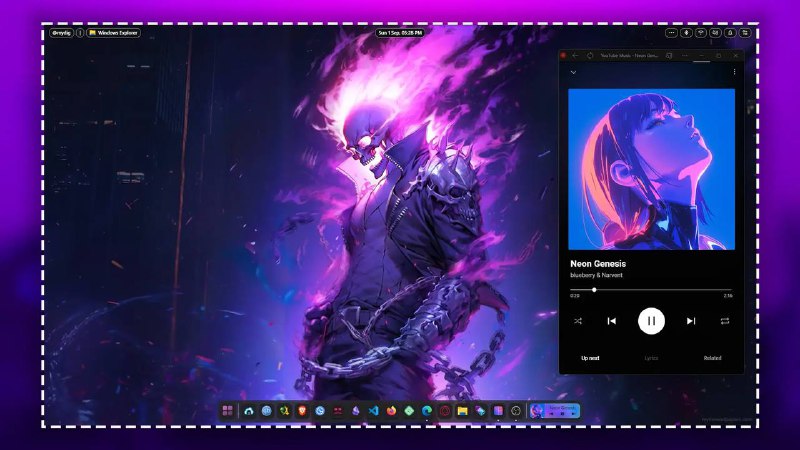Viewport: 800px width, 450px height.
Task: Switch to the Lyrics tab
Action: [x=651, y=358]
